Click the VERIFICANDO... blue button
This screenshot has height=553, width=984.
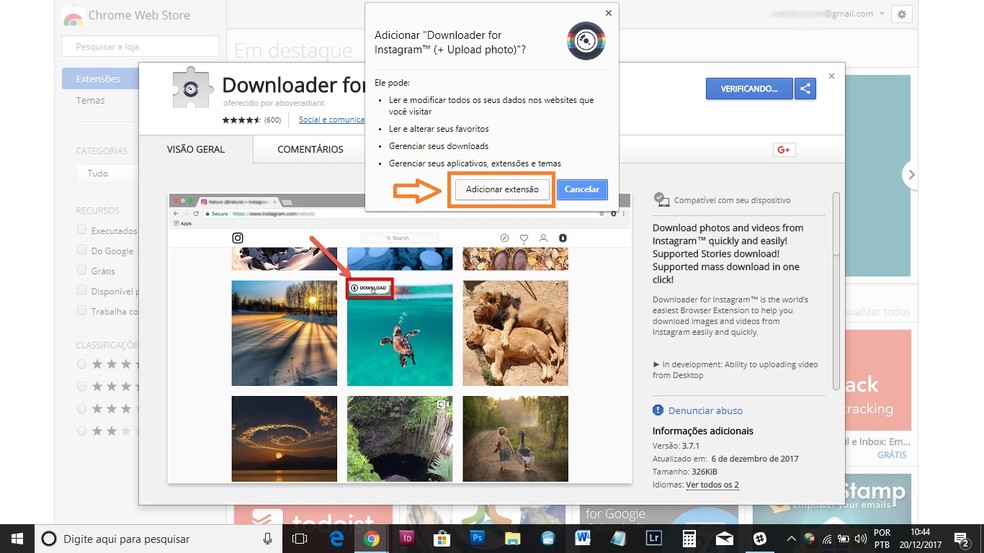749,89
